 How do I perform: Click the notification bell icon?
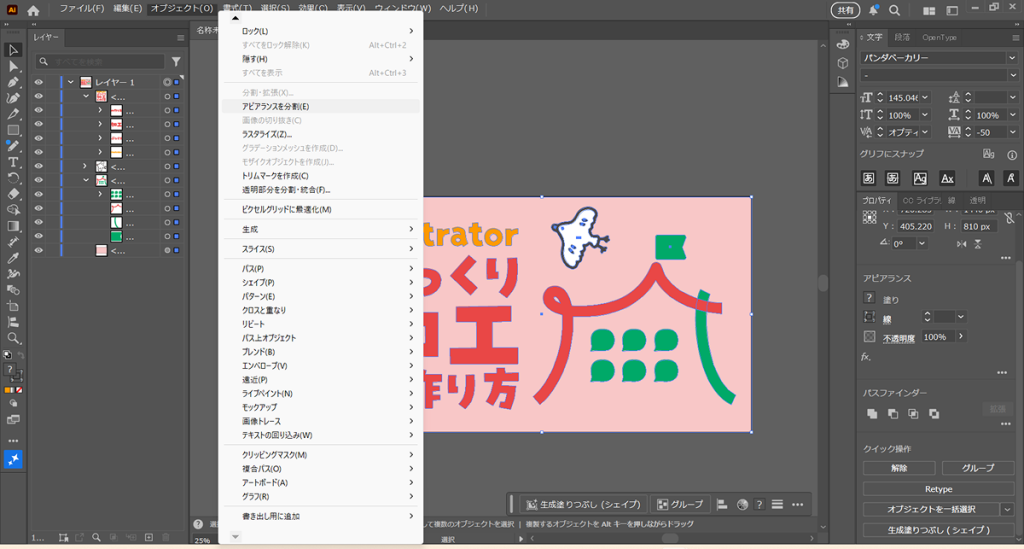(873, 10)
